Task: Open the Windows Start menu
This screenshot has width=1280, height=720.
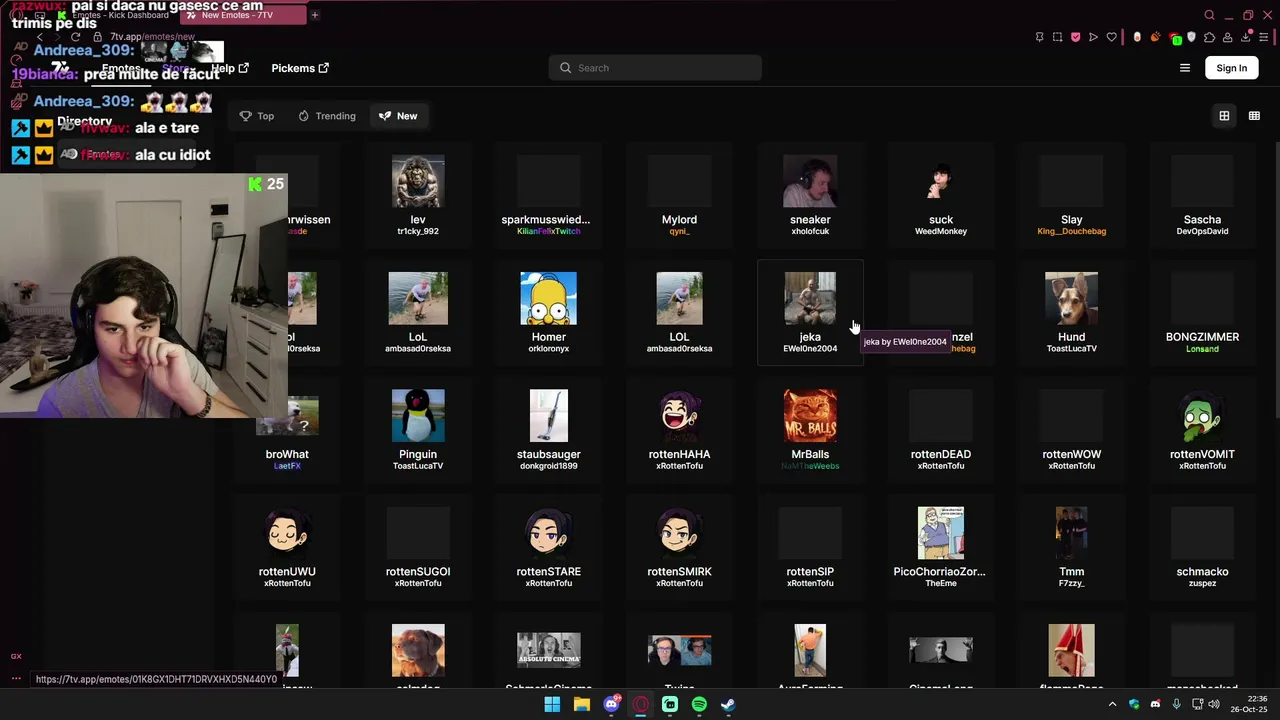Action: coord(552,704)
